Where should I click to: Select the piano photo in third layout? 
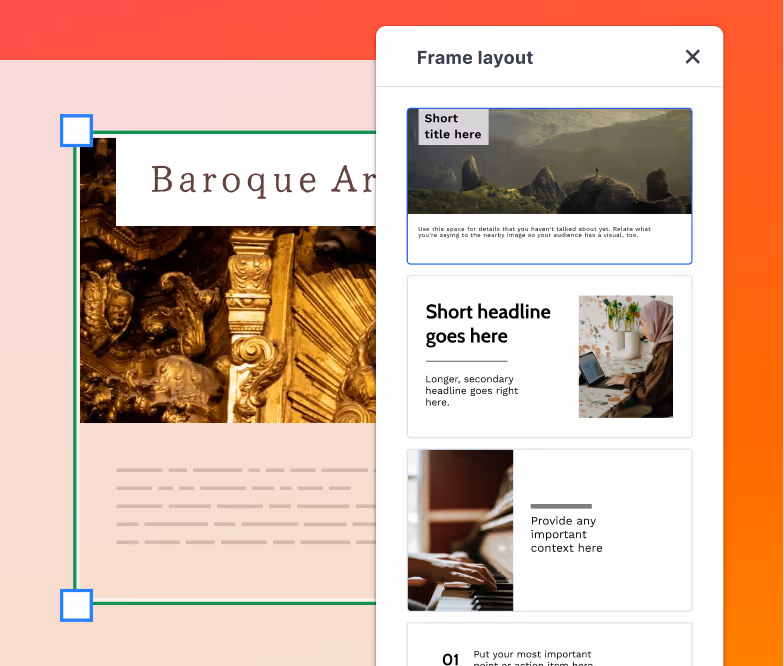(x=460, y=530)
